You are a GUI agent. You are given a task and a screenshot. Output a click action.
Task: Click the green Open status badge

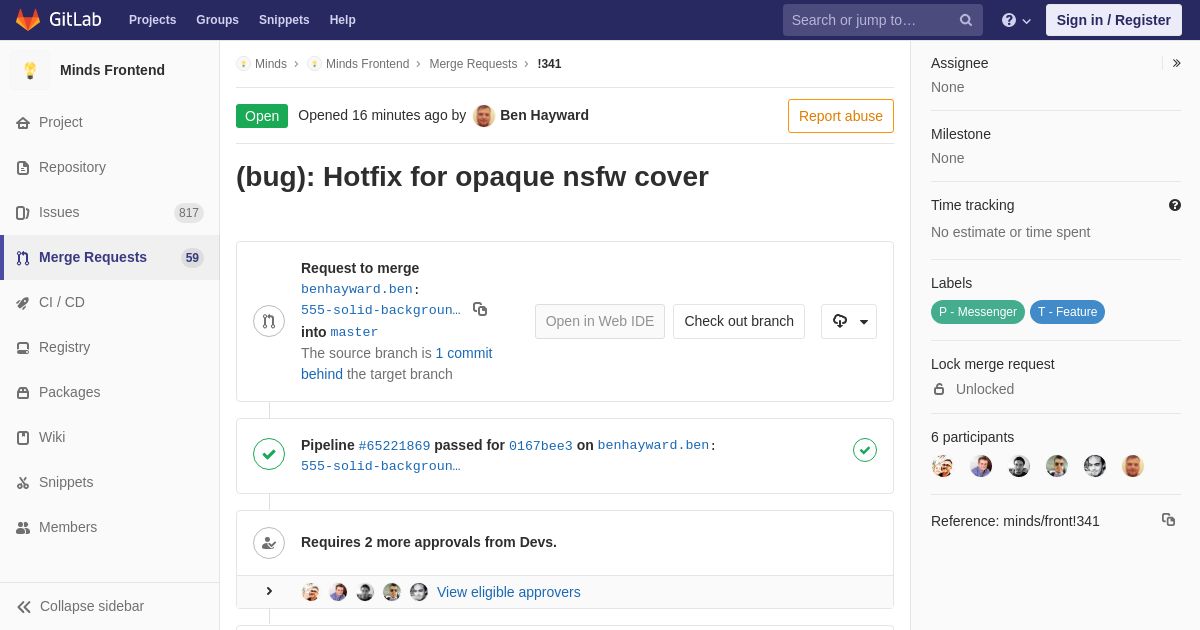[x=262, y=116]
